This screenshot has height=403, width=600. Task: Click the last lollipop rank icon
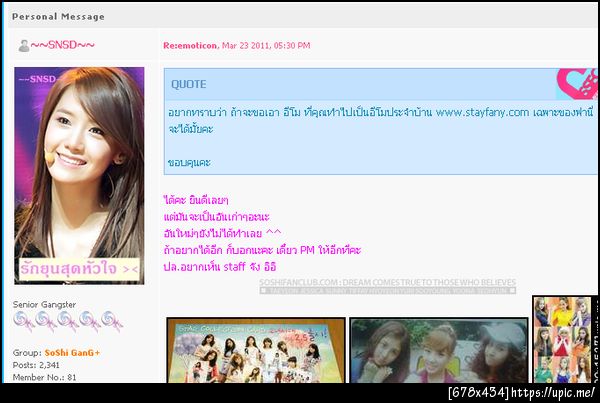click(x=112, y=321)
